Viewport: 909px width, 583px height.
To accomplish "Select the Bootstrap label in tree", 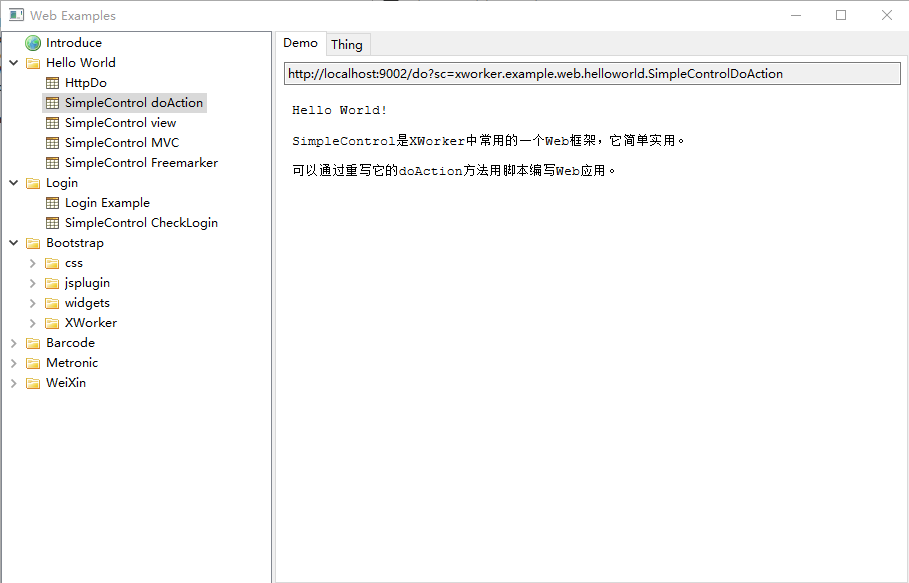I will tap(75, 243).
